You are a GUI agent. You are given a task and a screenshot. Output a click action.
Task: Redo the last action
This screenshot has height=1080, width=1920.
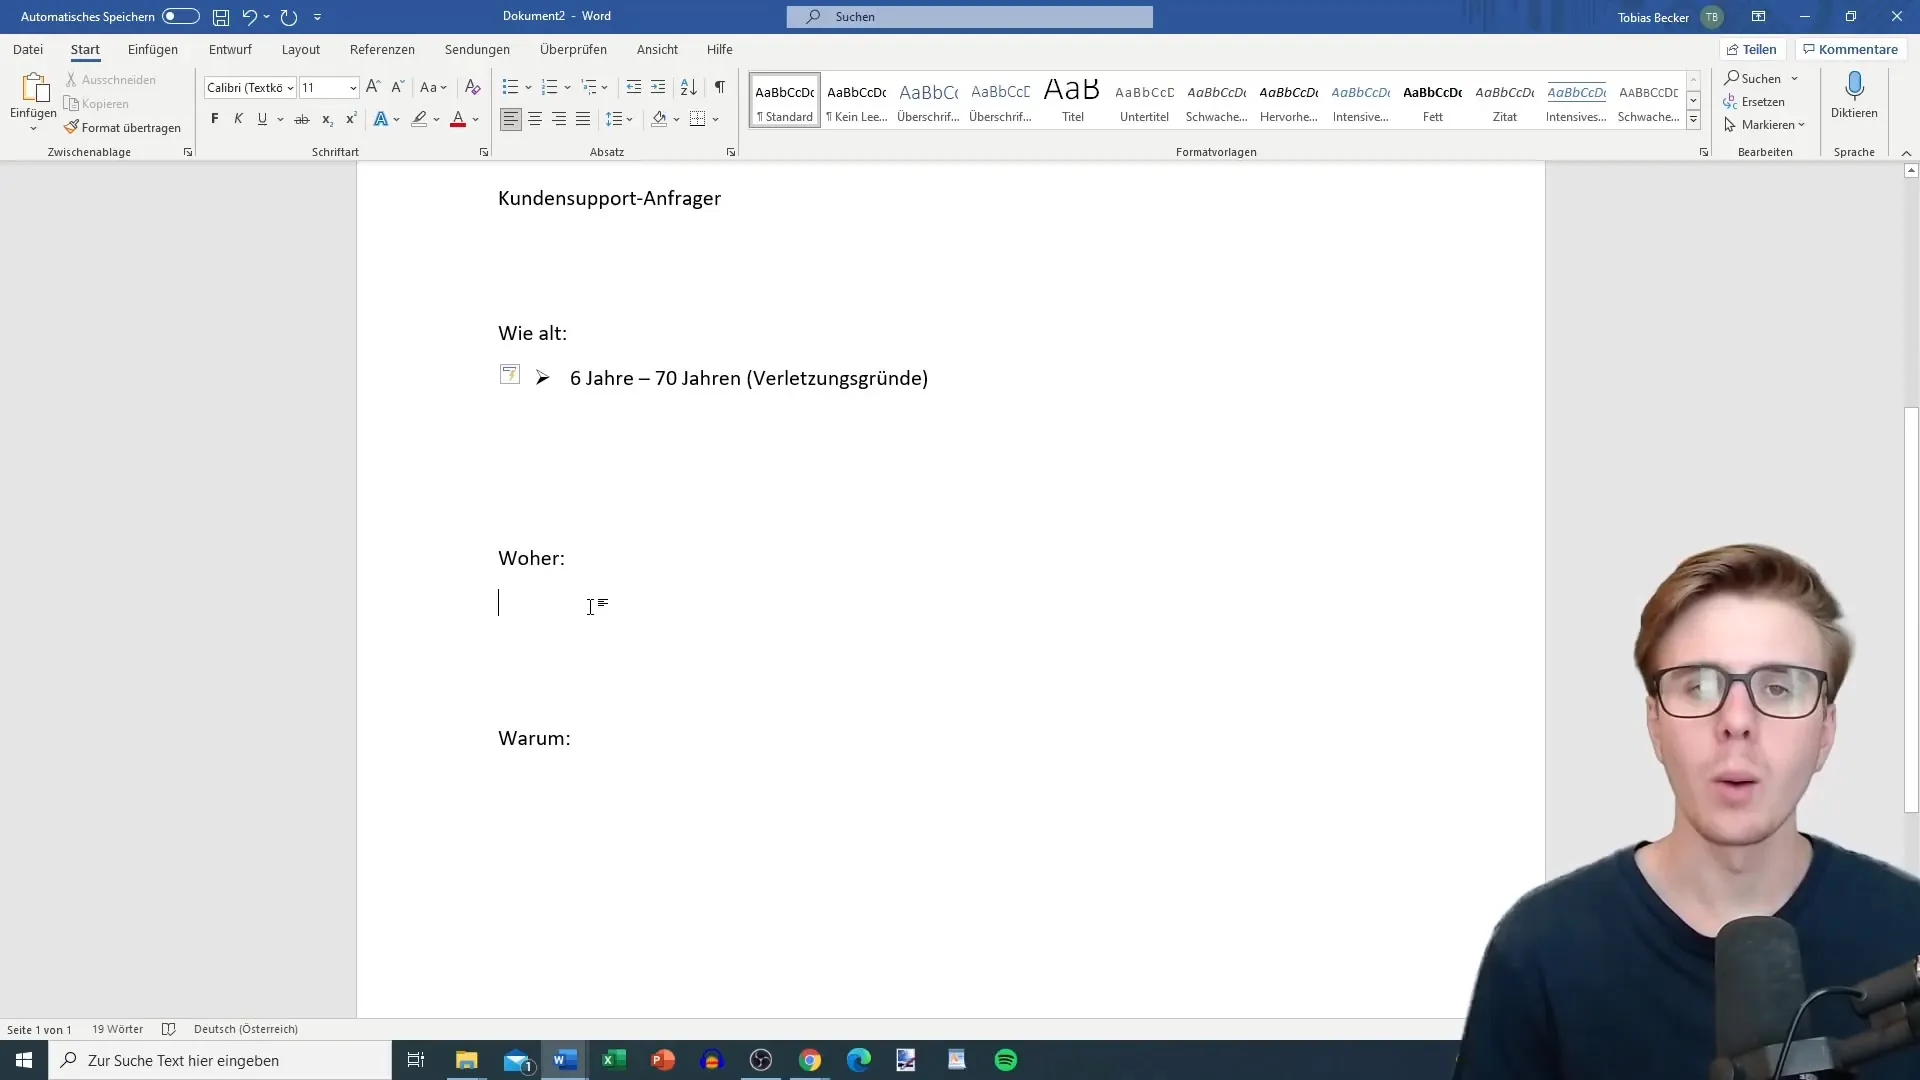click(289, 17)
